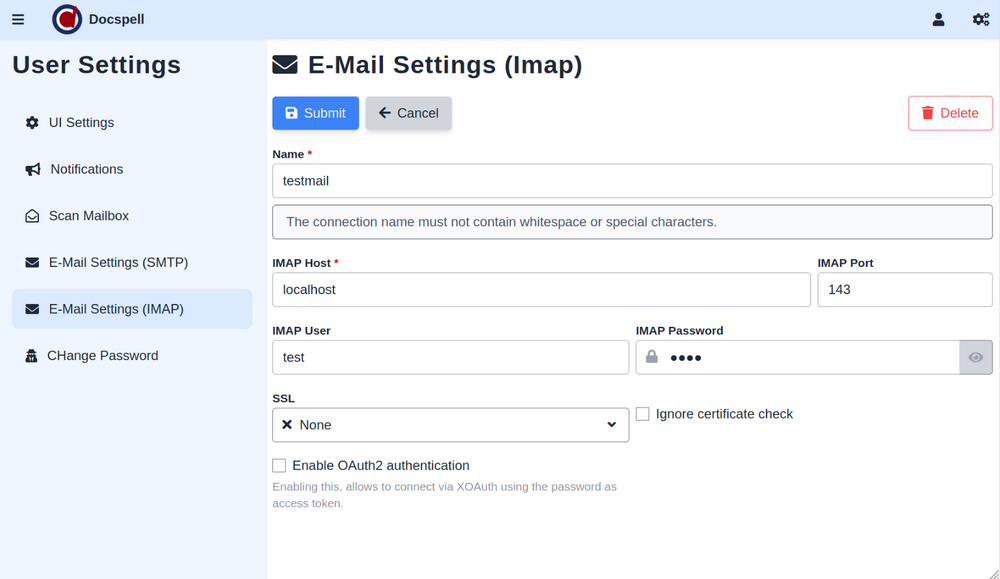
Task: Click the IMAP Host input field
Action: [x=540, y=290]
